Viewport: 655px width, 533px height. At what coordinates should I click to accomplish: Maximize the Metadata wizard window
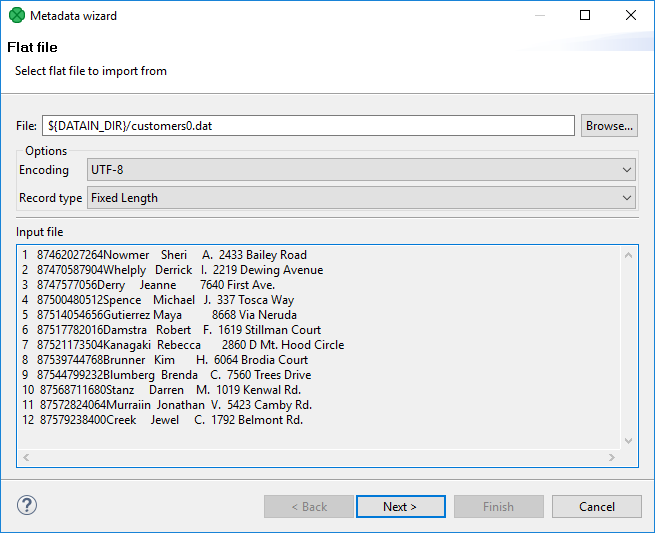585,16
